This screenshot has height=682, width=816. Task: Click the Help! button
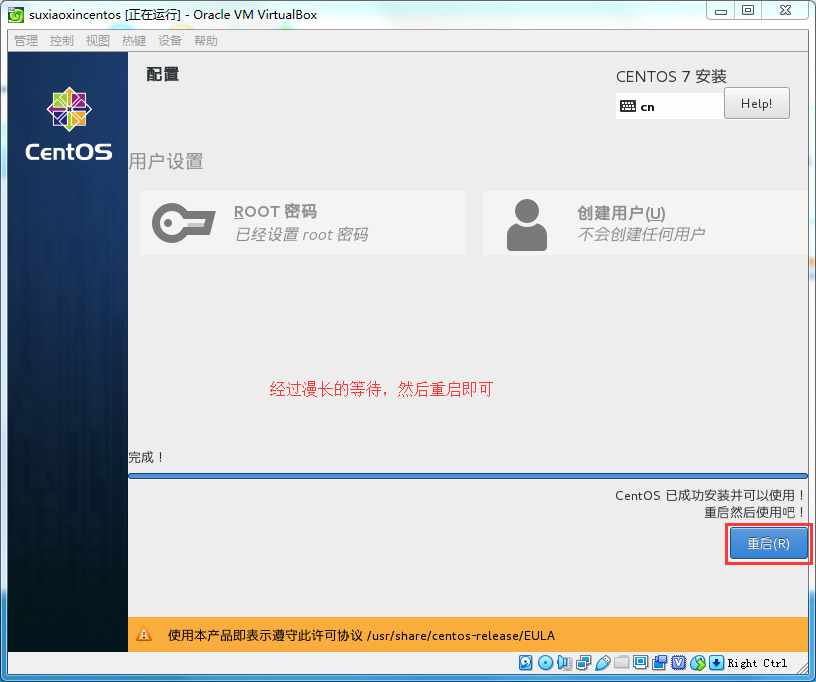click(757, 103)
